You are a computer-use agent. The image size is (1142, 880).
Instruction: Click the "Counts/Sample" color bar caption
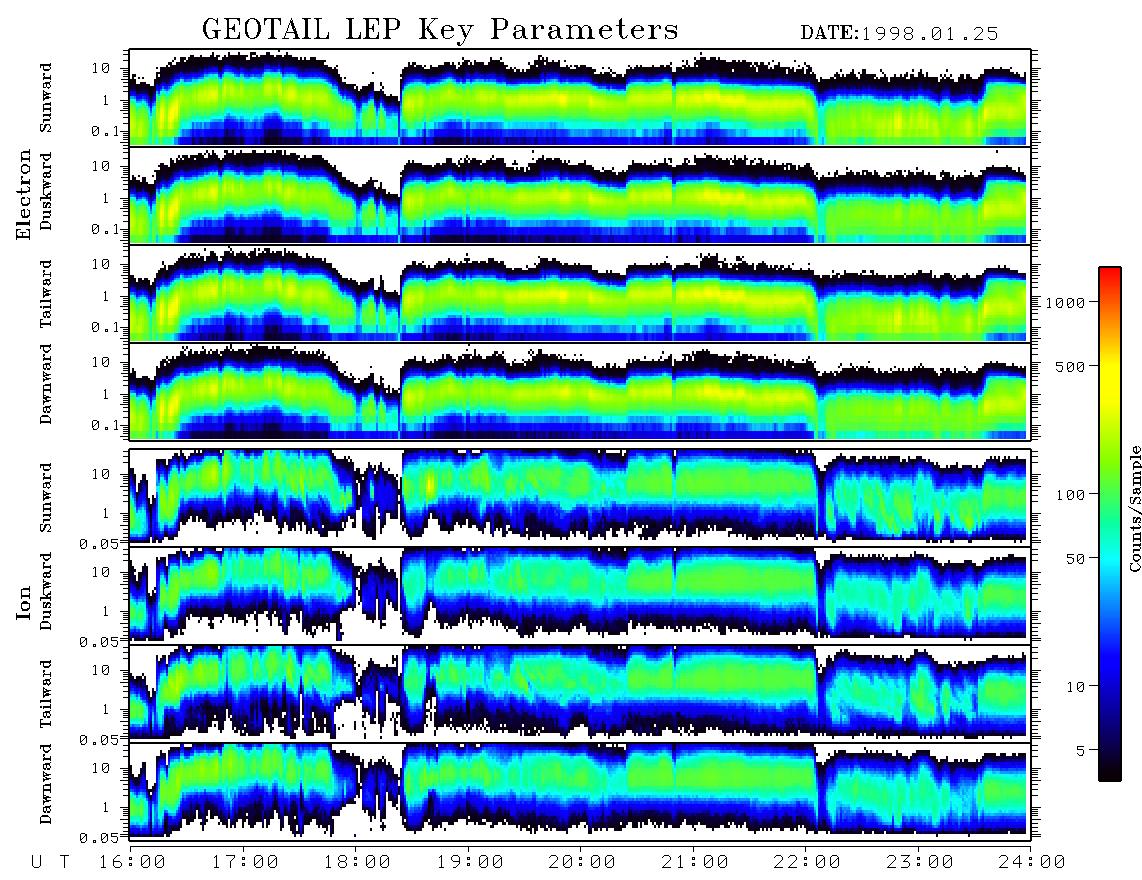coord(1134,508)
